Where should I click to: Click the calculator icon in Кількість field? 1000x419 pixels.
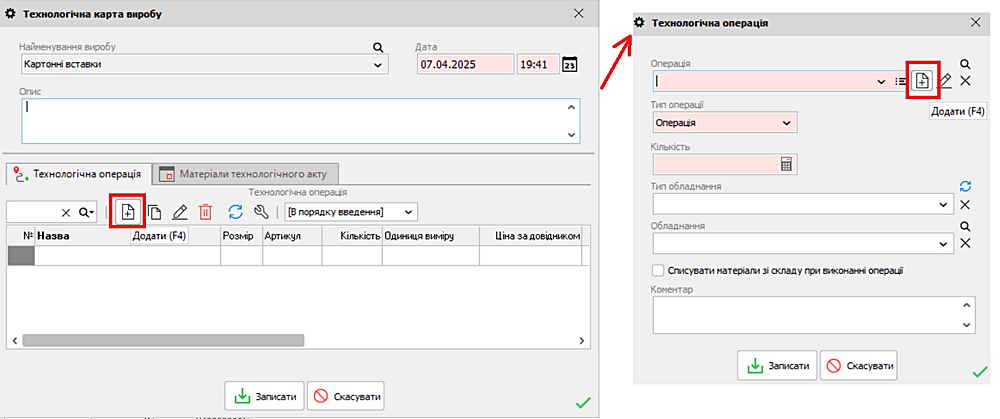tap(786, 164)
